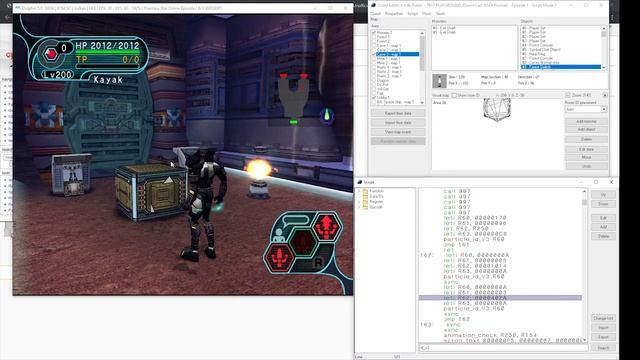Click the Quest Editor window title icon
Viewport: 640px width, 360px height.
click(373, 5)
